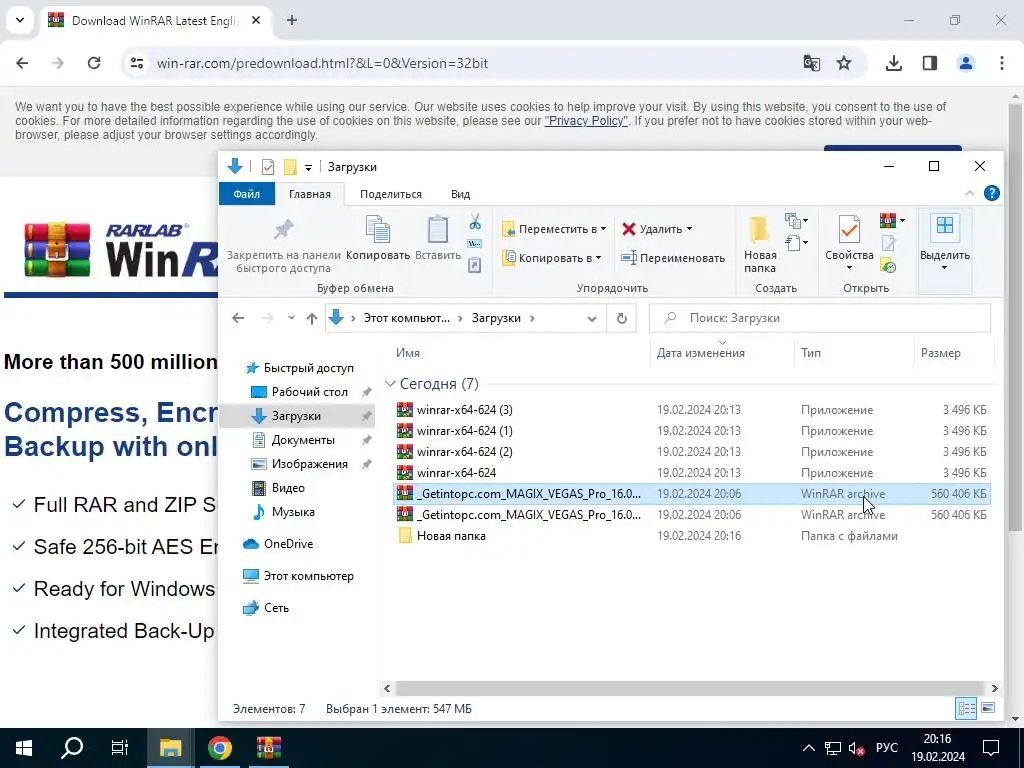Open Chrome three-dot menu
This screenshot has width=1024, height=768.
click(x=1001, y=63)
